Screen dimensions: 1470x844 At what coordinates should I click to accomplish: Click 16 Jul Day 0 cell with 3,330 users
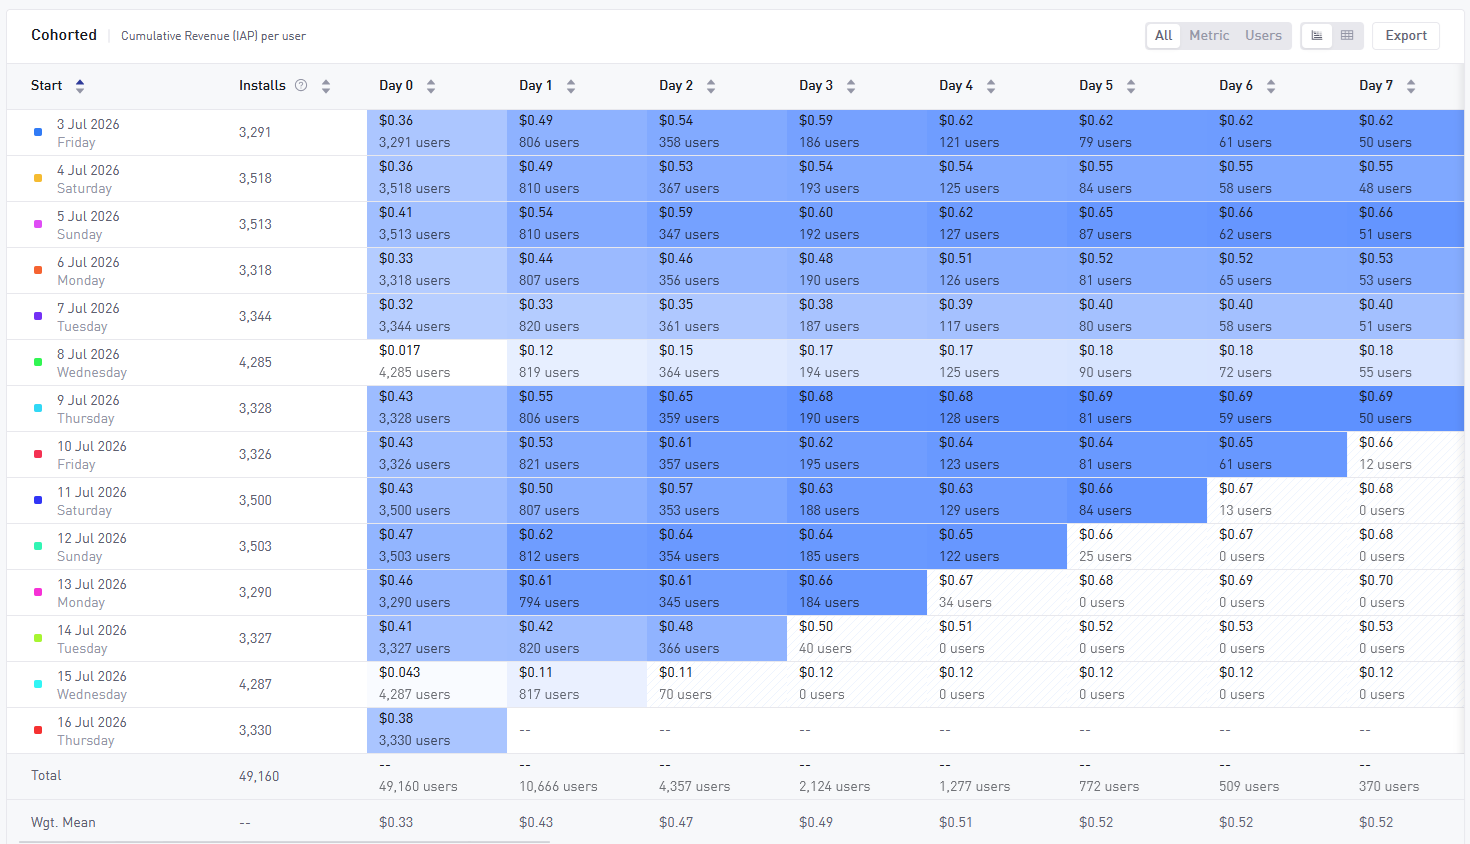point(437,730)
